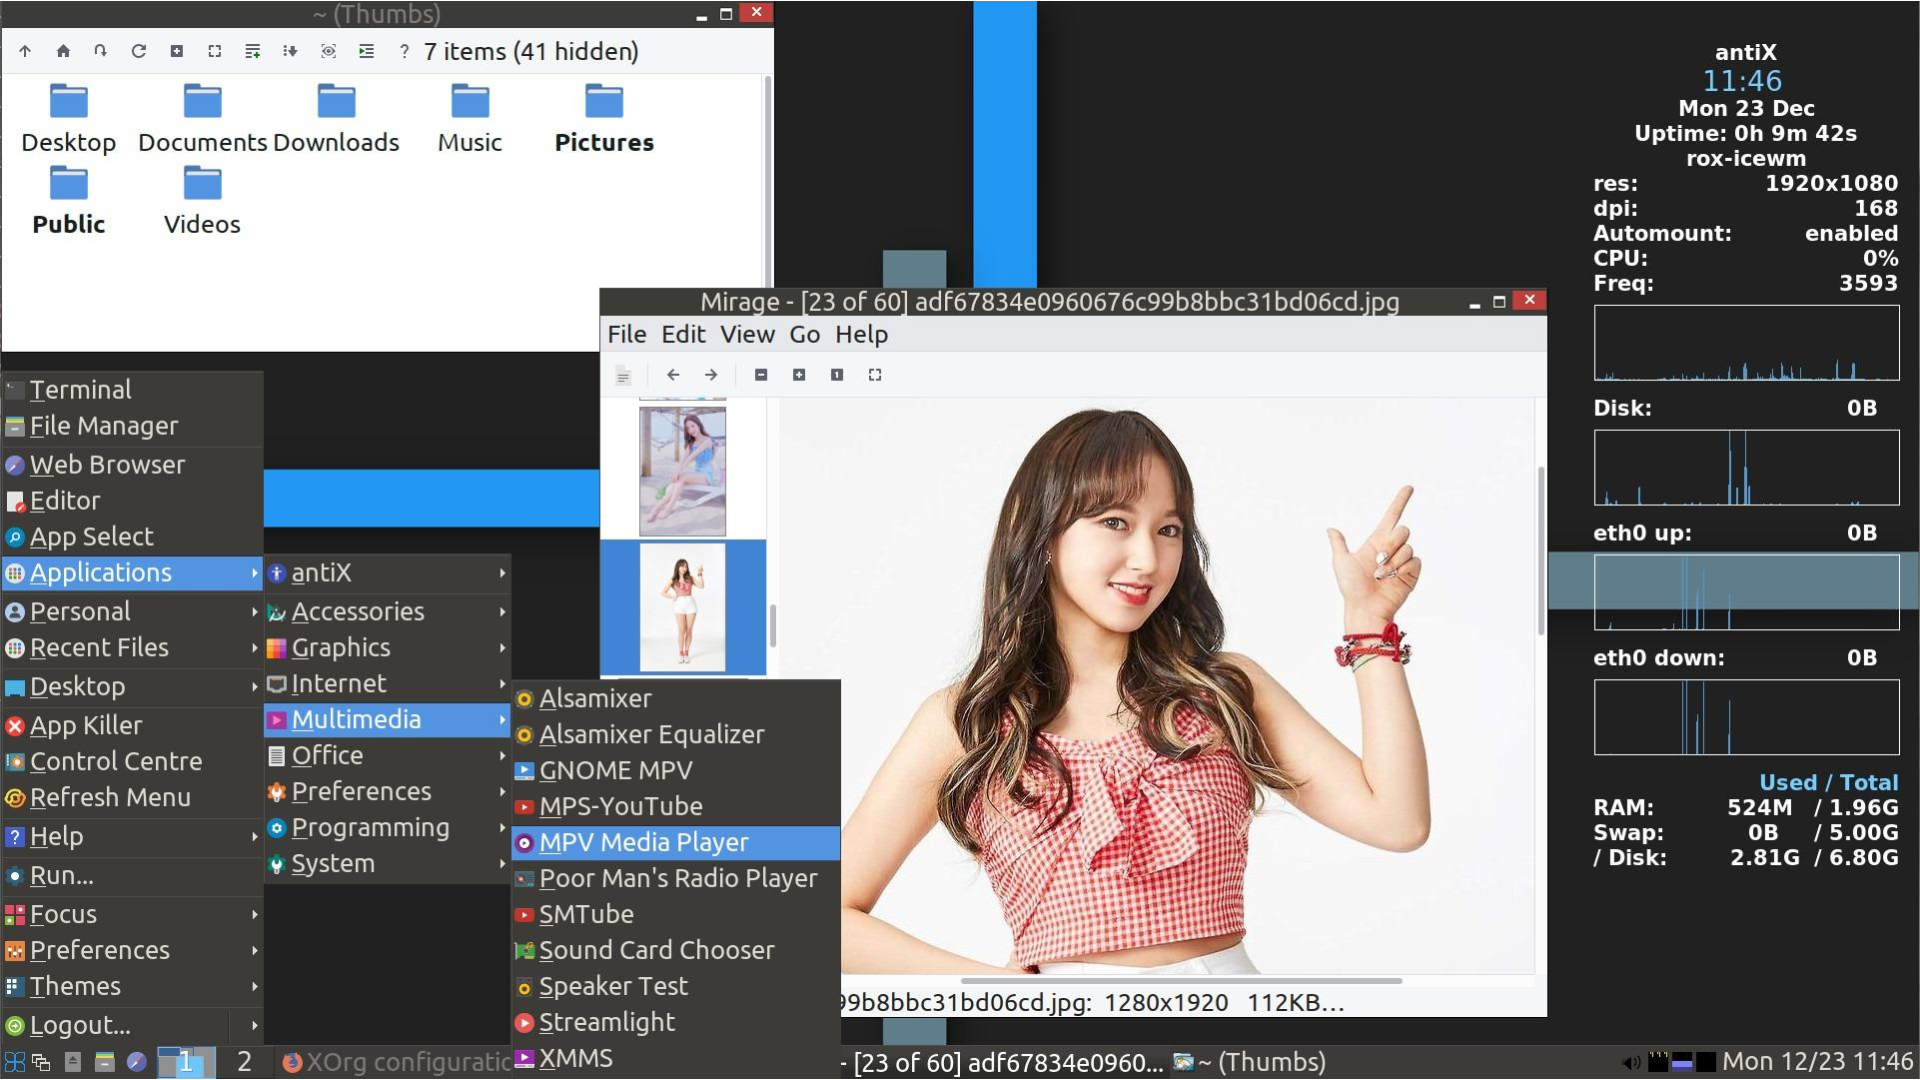The width and height of the screenshot is (1920, 1080).
Task: Toggle the volume icon in system tray
Action: 1630,1062
